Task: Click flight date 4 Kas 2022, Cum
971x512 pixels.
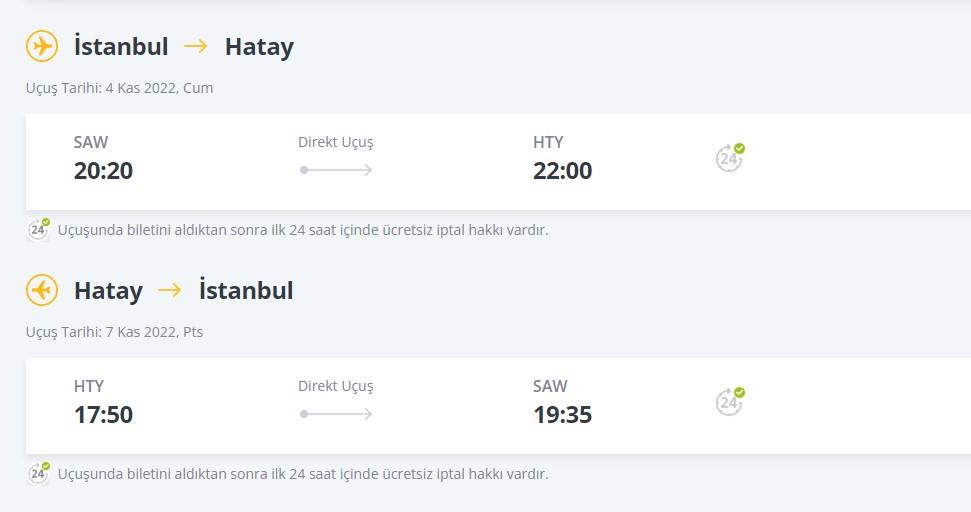Action: point(159,88)
